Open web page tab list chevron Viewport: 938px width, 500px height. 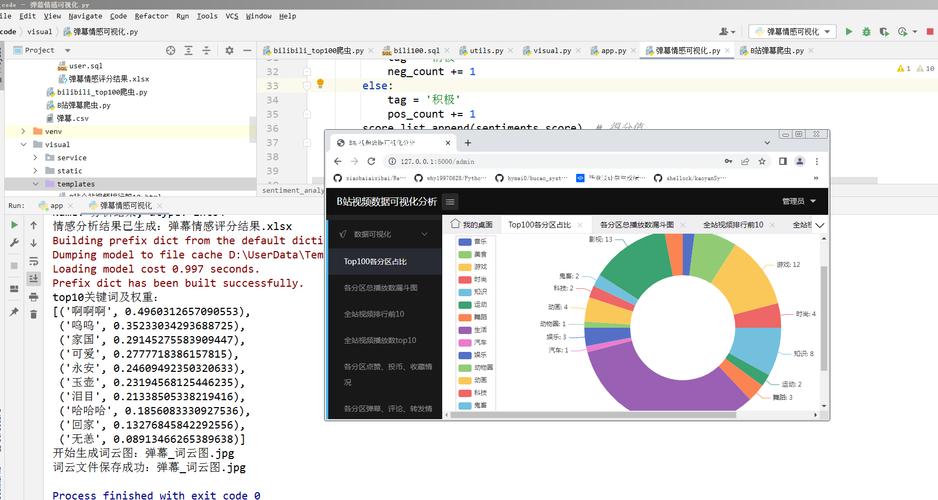click(x=820, y=225)
